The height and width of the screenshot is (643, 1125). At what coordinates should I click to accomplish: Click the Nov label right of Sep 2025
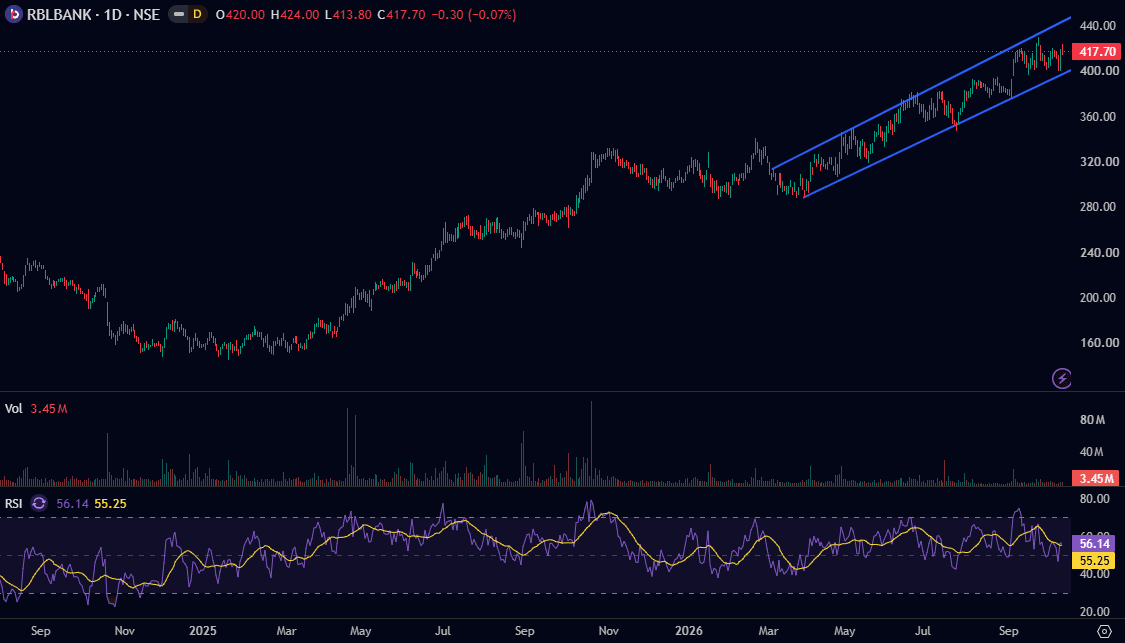click(x=608, y=631)
